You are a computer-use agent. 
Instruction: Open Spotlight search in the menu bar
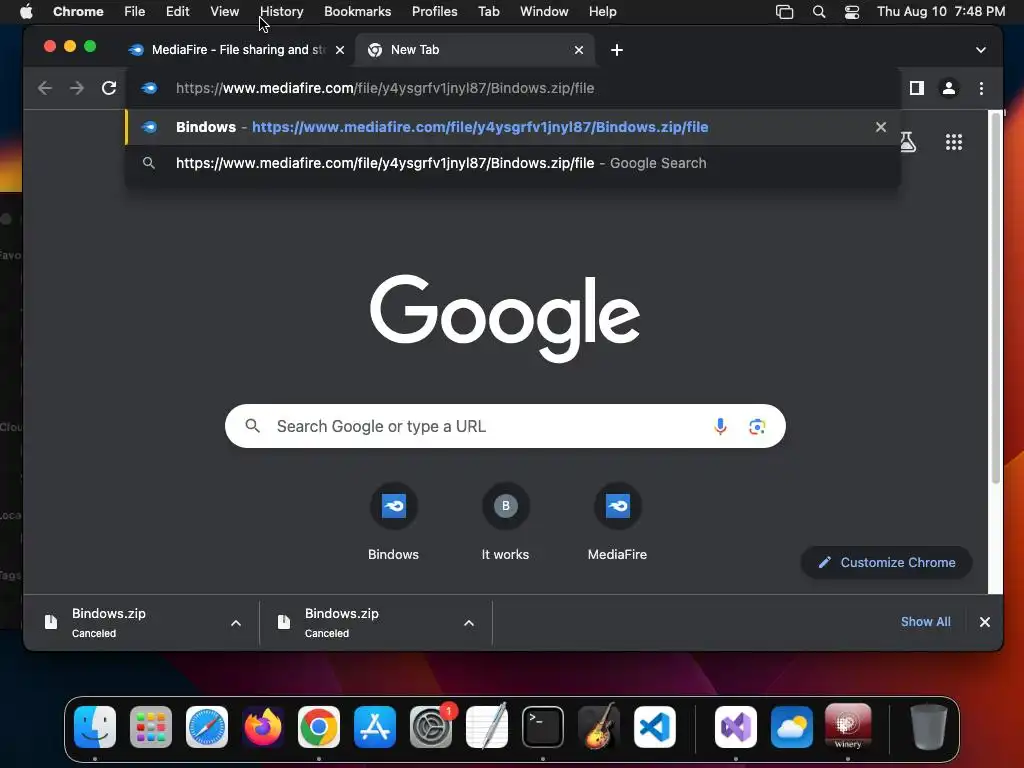click(818, 12)
